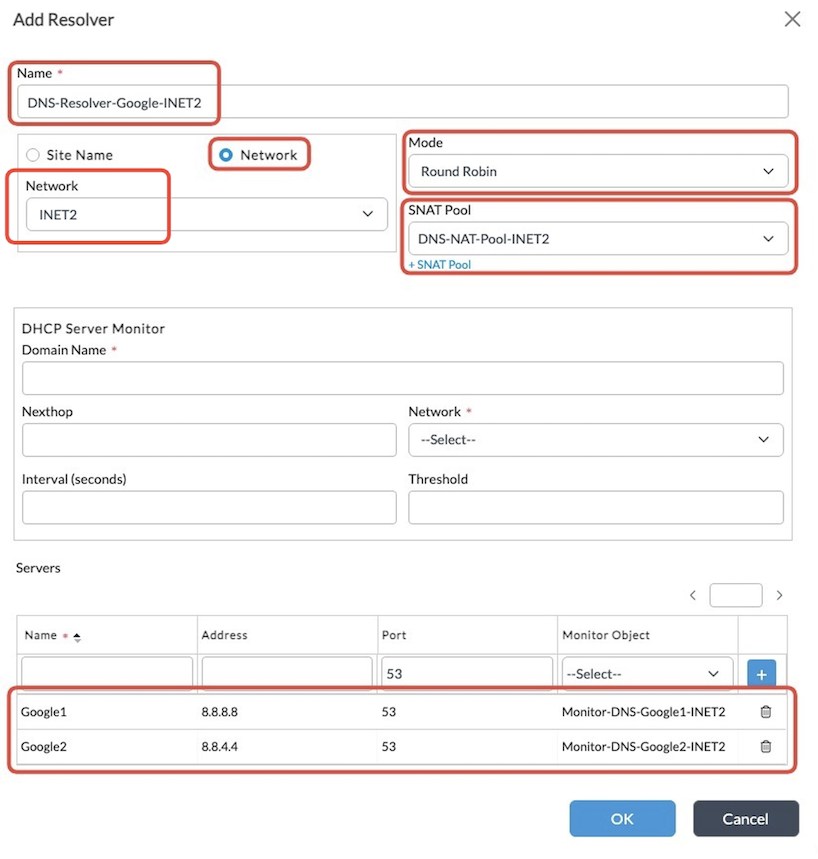
Task: Delete the Google1 server row
Action: tap(765, 712)
